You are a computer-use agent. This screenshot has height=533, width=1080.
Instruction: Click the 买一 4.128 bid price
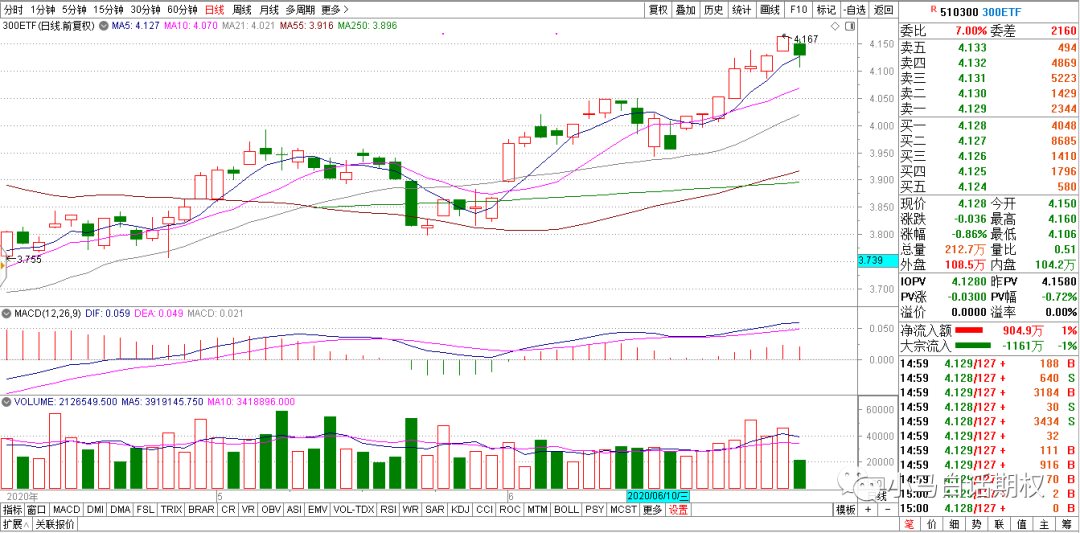971,125
